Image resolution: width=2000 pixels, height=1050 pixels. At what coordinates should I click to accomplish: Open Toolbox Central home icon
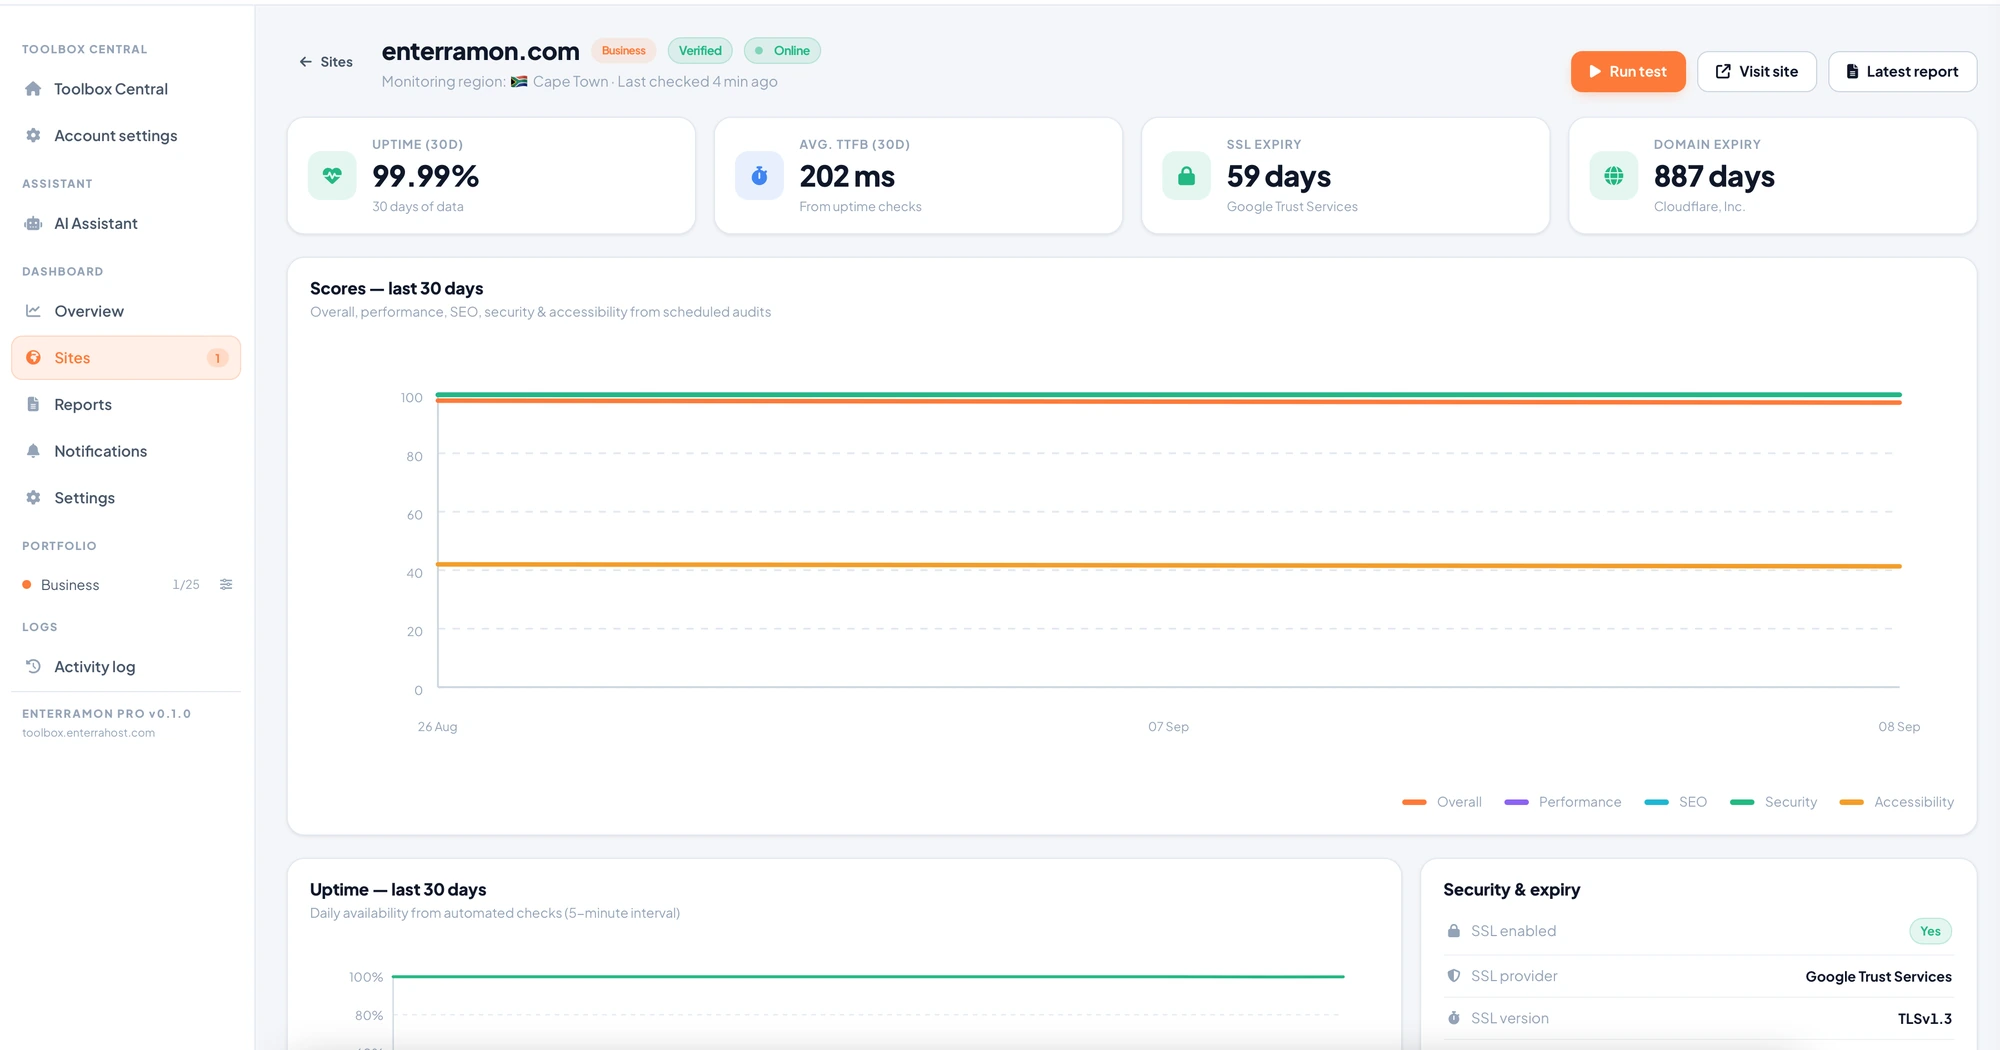(33, 89)
